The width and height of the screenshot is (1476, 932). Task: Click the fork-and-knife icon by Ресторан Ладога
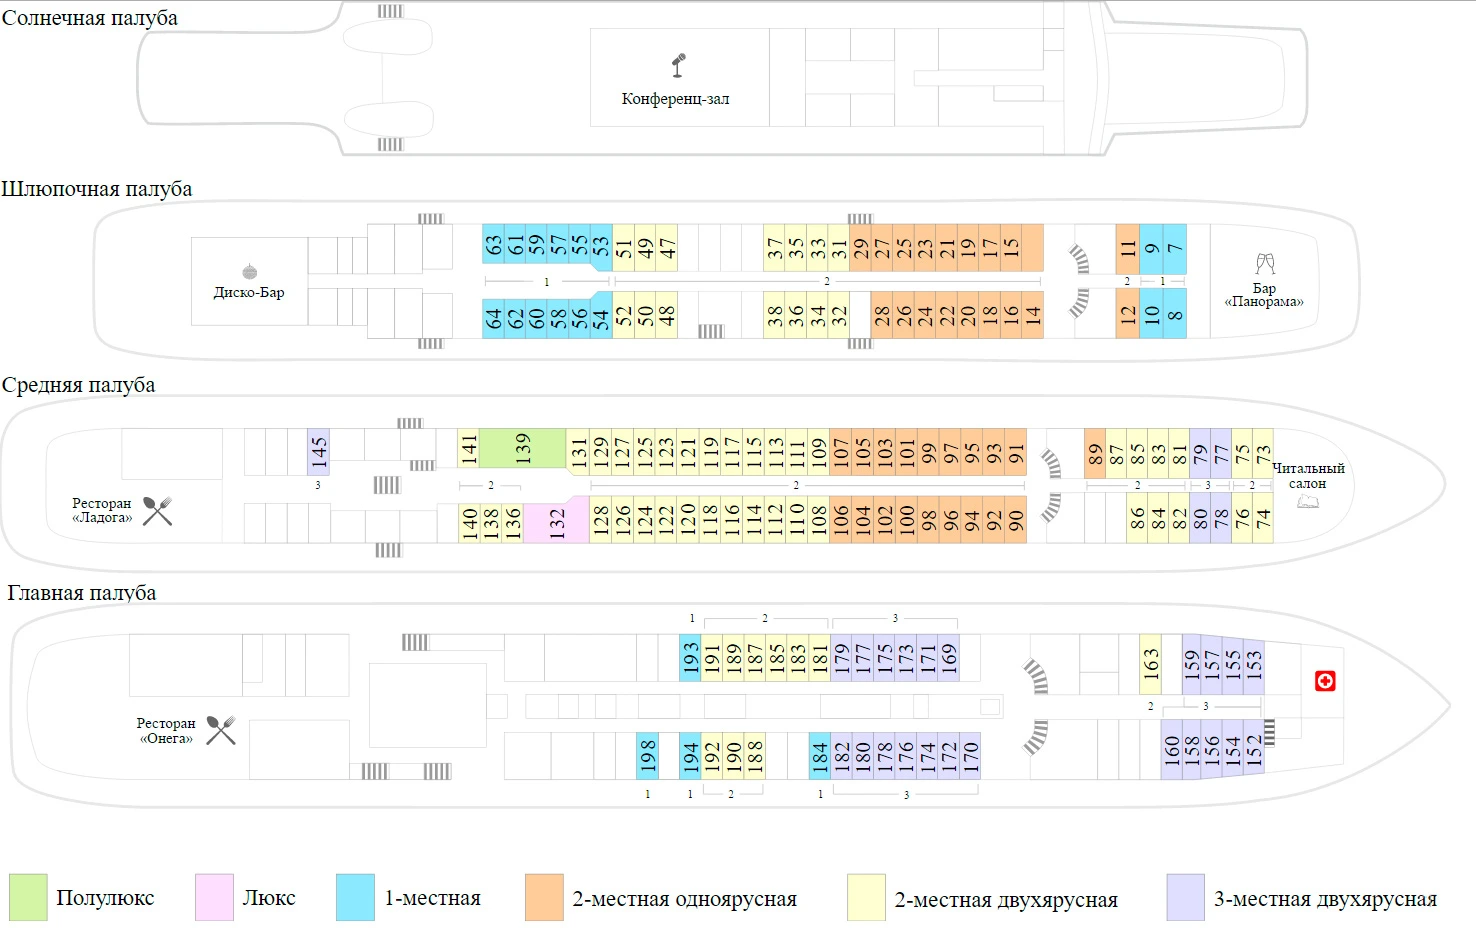(157, 511)
